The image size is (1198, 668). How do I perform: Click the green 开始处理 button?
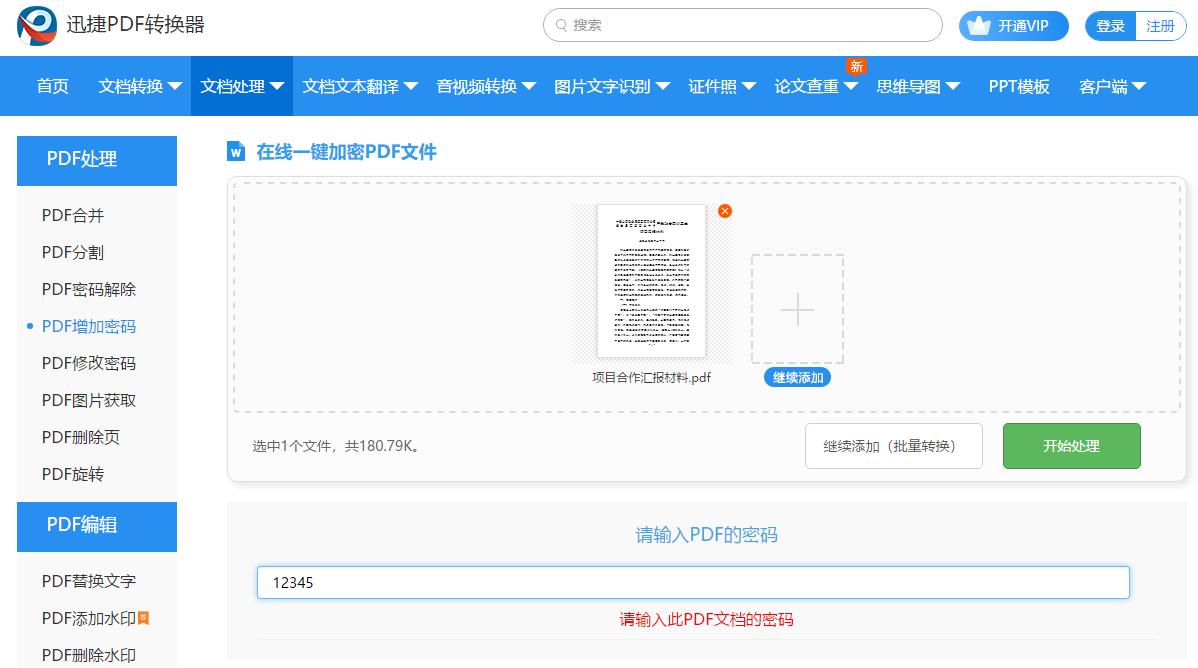pos(1071,446)
